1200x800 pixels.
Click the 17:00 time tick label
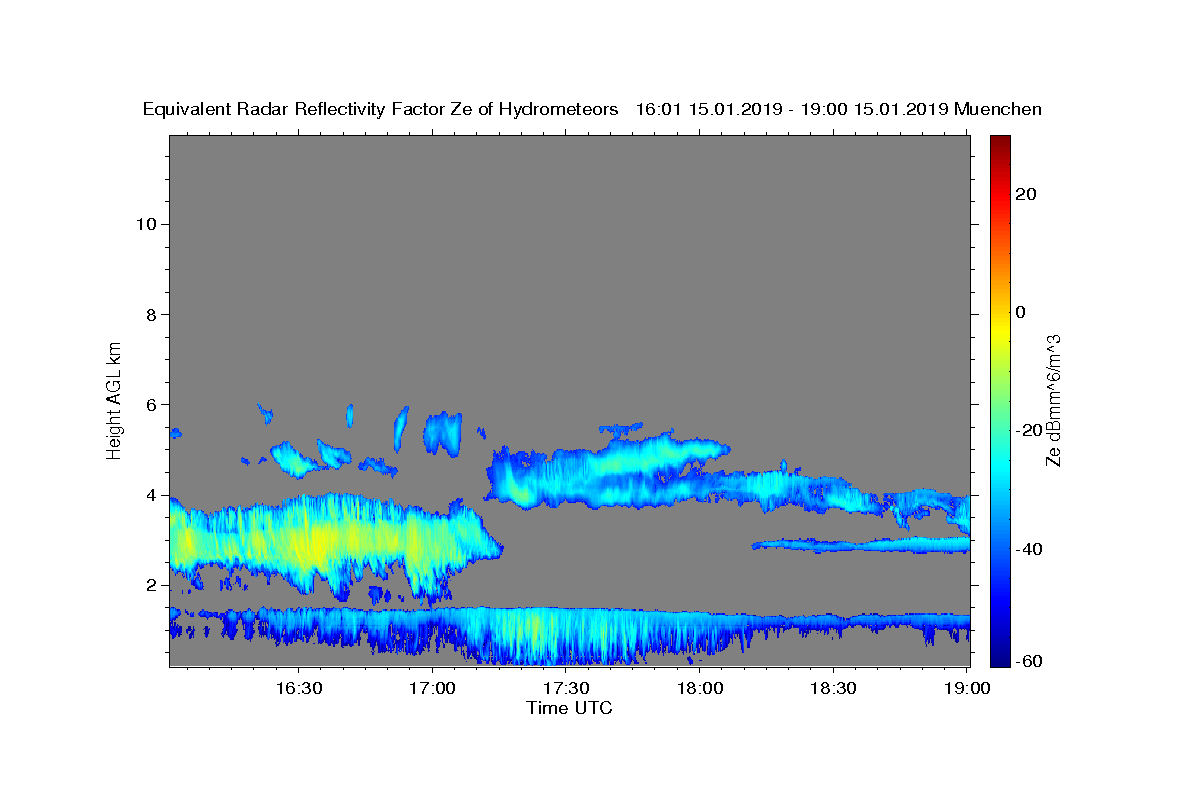pos(432,689)
